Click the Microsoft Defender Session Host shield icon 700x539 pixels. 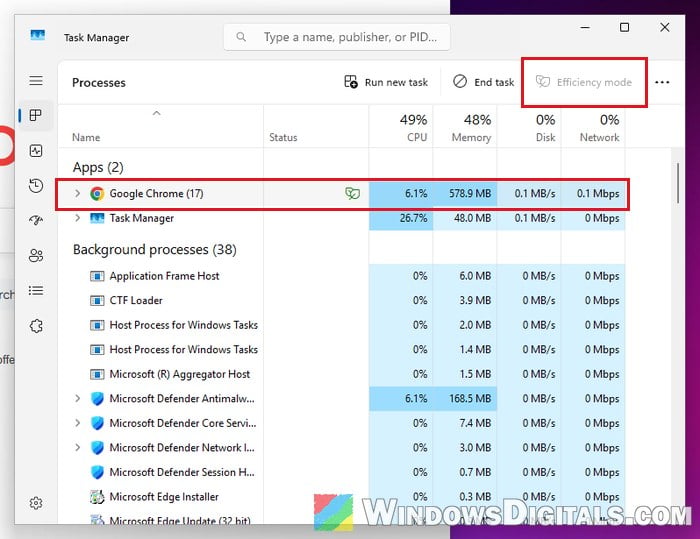pos(97,472)
